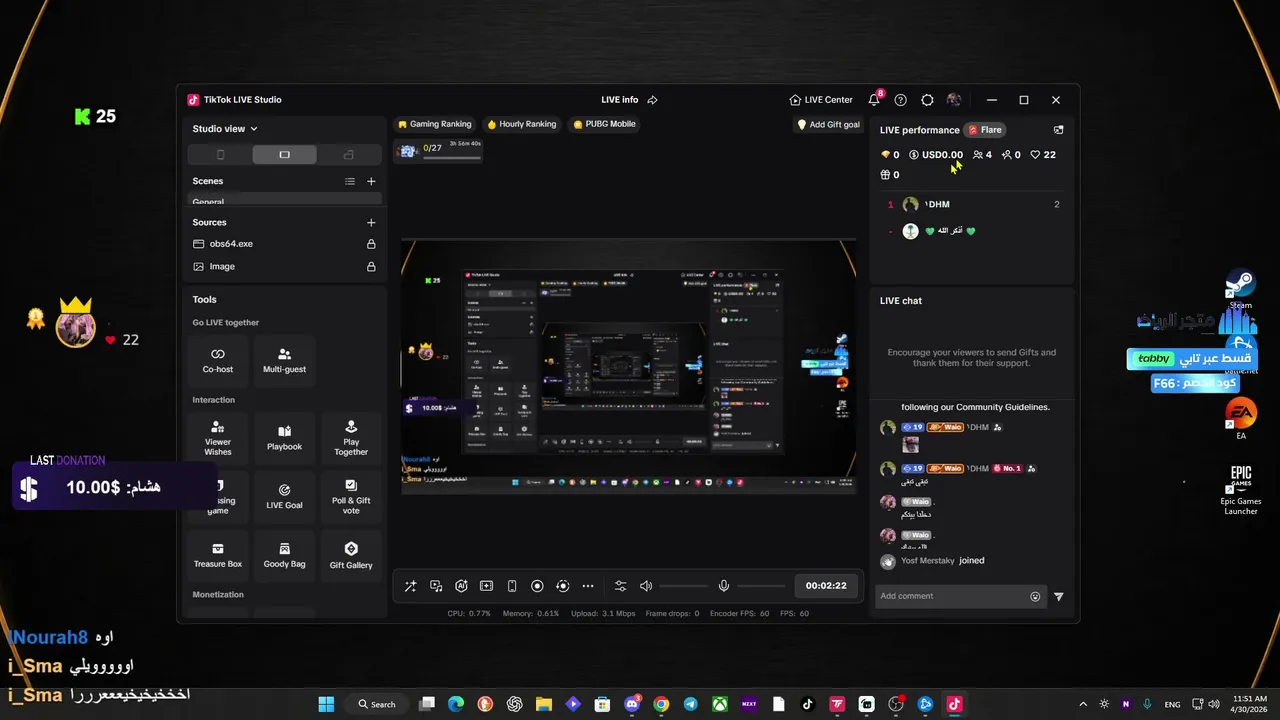Select the dual layout view button
This screenshot has height=720, width=1280.
coord(348,155)
